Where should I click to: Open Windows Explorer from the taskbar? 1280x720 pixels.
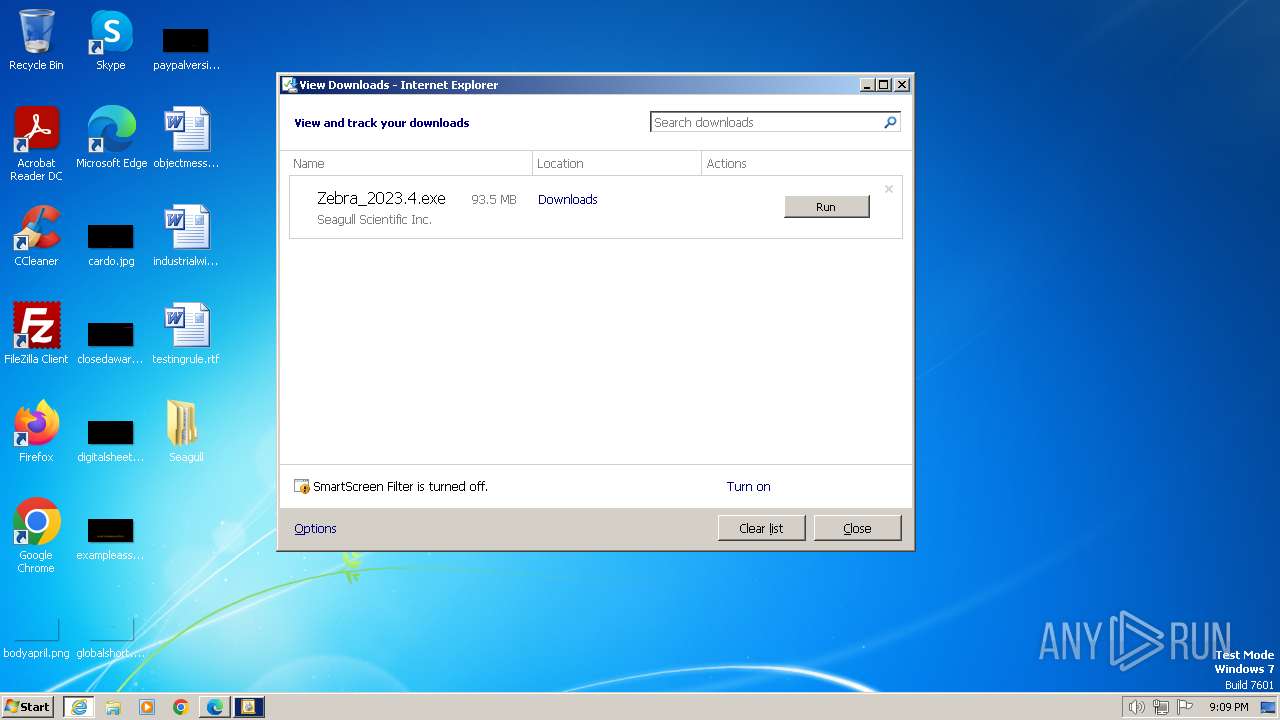point(113,707)
